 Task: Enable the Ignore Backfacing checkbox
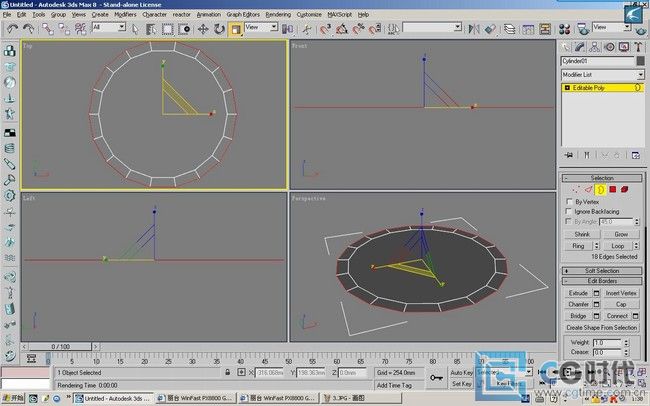[x=569, y=212]
